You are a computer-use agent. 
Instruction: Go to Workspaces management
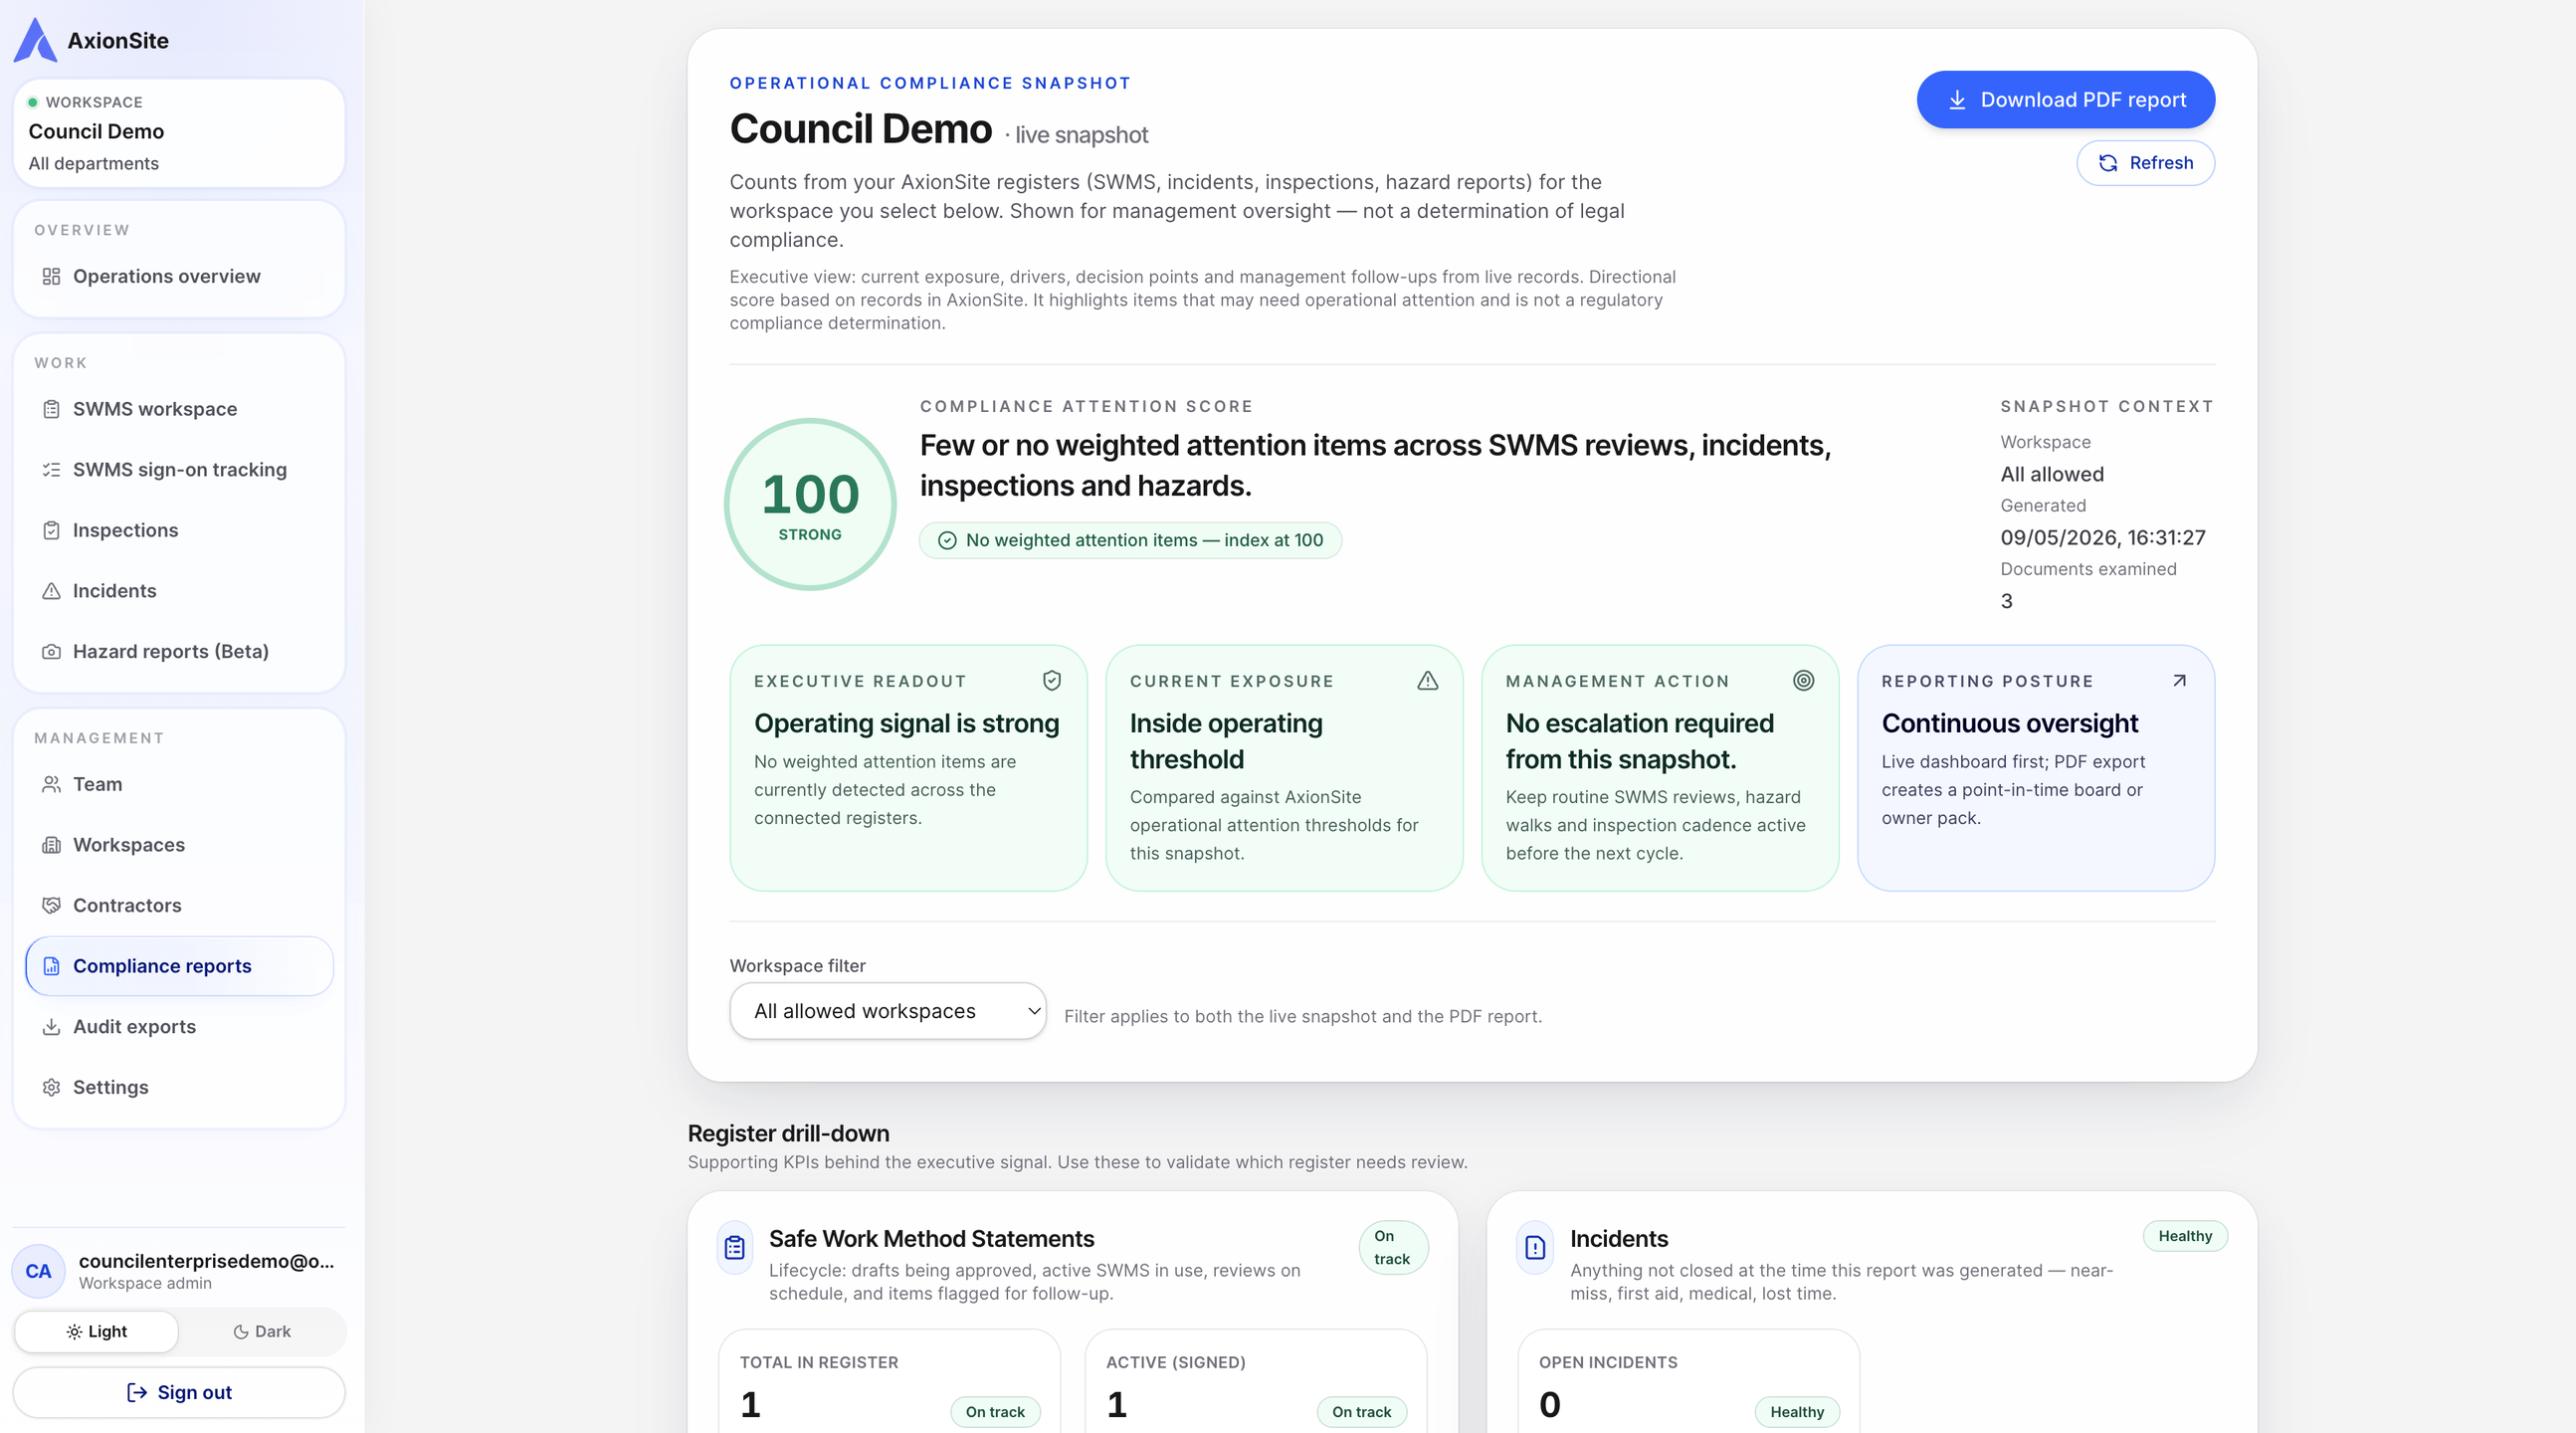click(x=179, y=845)
